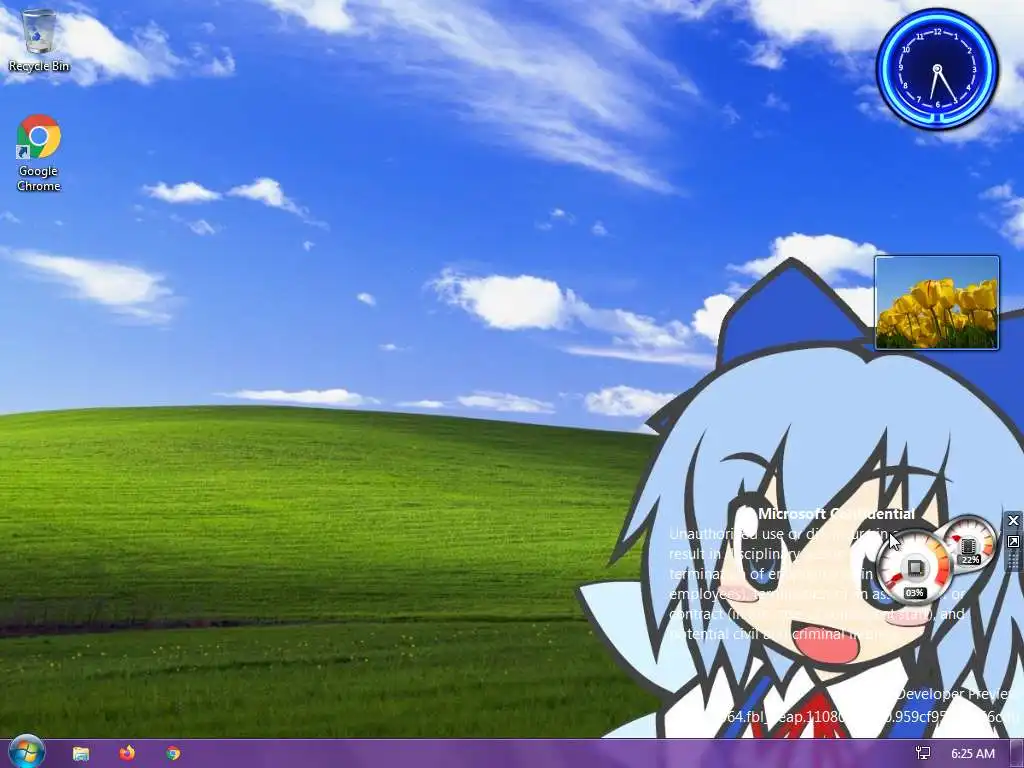The image size is (1024, 768).
Task: Launch Firefox from the taskbar
Action: click(x=127, y=753)
